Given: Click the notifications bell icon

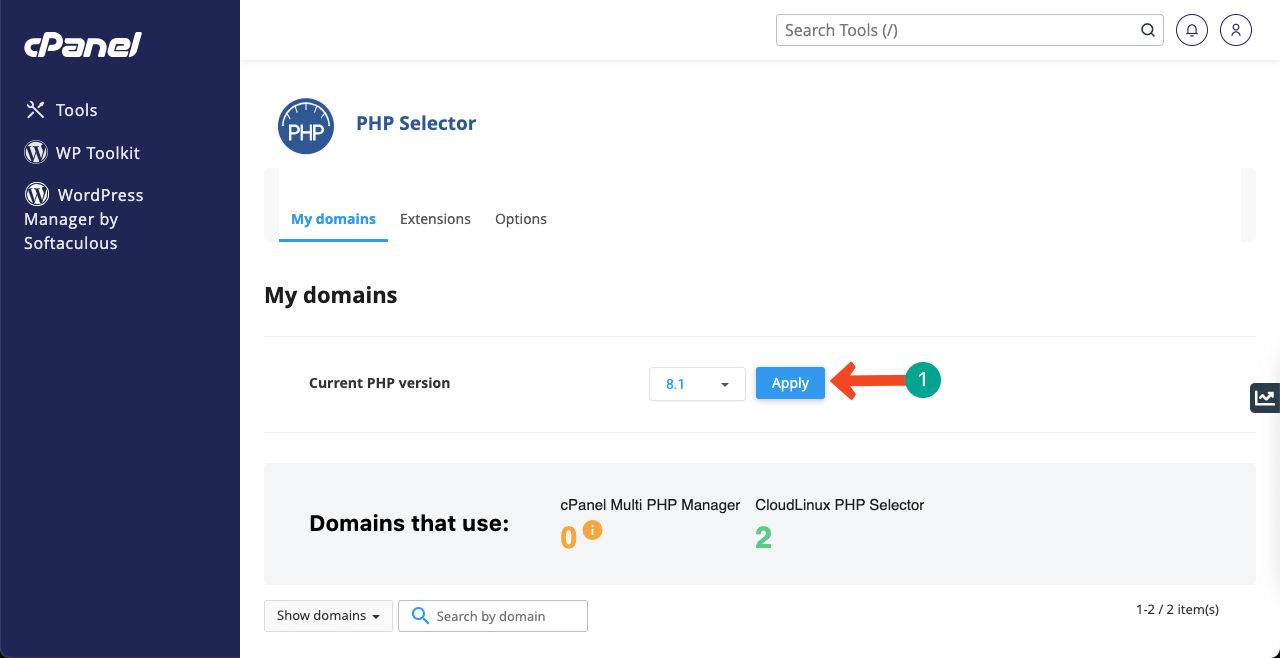Looking at the screenshot, I should (1191, 30).
